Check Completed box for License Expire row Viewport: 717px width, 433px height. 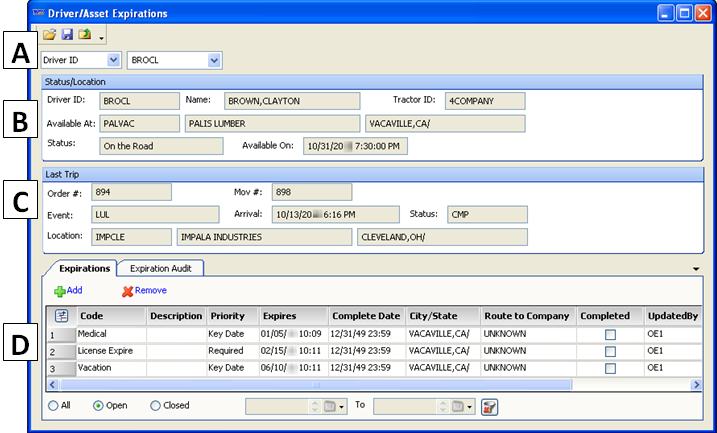tap(610, 351)
